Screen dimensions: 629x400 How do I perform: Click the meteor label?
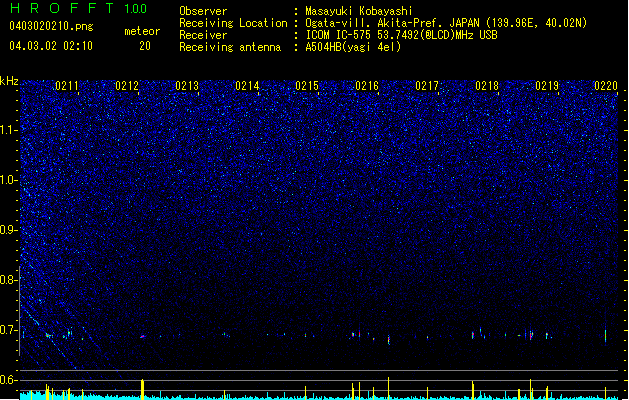142,31
